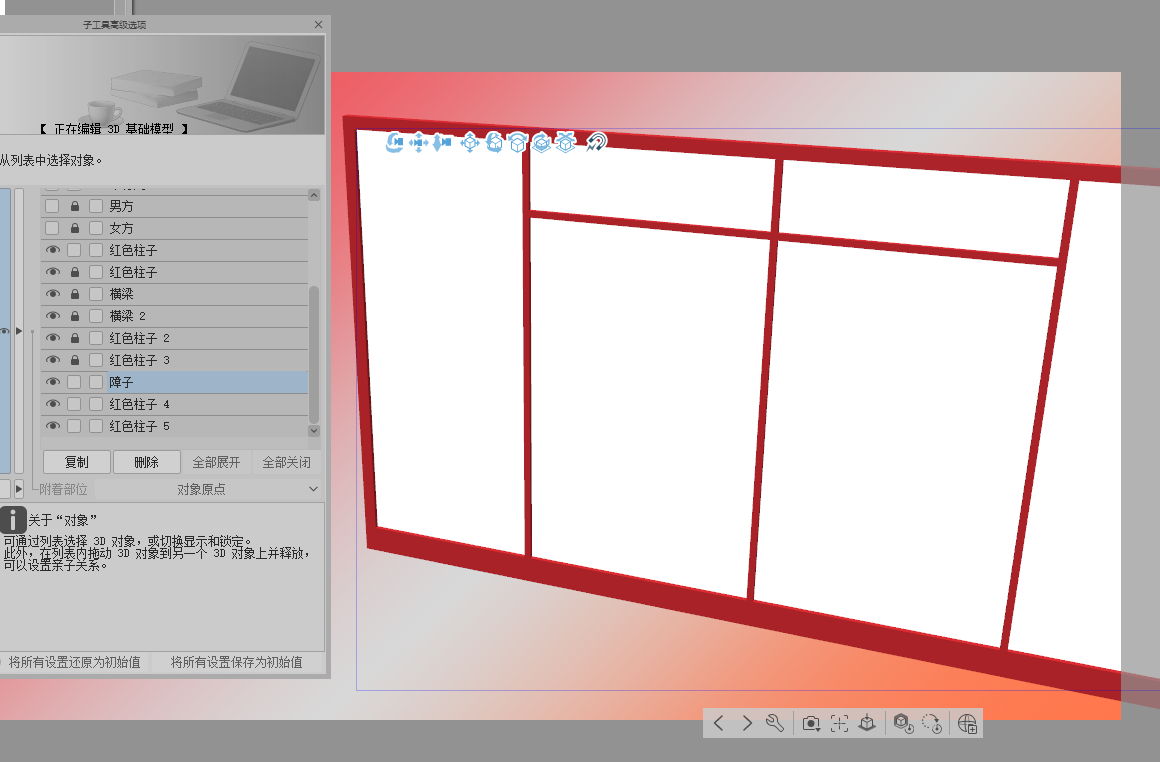Screen dimensions: 1160x762
Task: Click the 删除 button
Action: tap(146, 462)
